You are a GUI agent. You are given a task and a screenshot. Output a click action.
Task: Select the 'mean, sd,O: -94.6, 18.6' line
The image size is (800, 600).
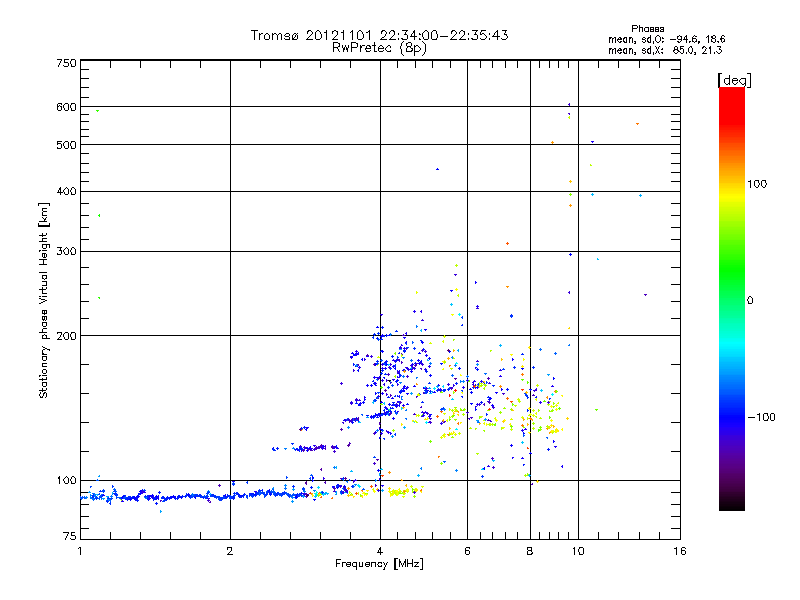tap(666, 39)
